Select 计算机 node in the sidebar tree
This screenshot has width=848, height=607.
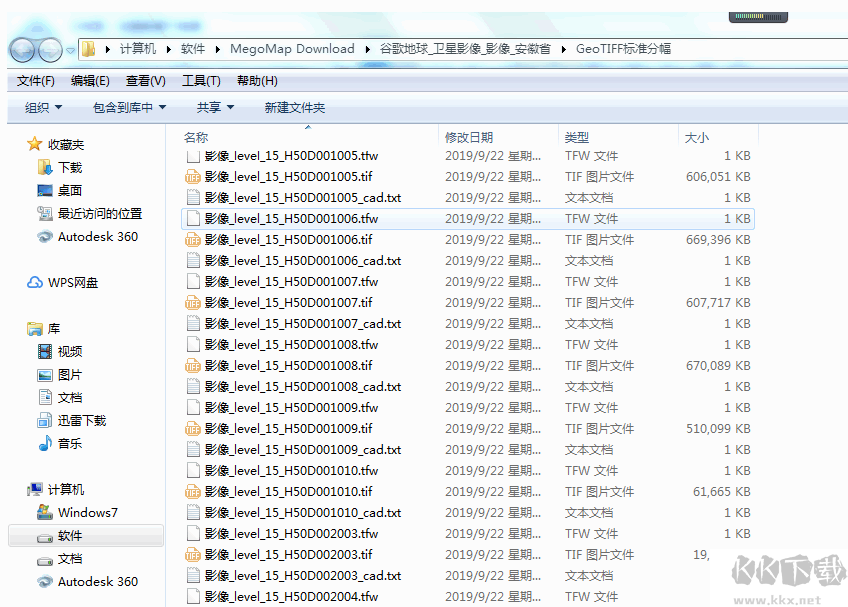pyautogui.click(x=56, y=490)
